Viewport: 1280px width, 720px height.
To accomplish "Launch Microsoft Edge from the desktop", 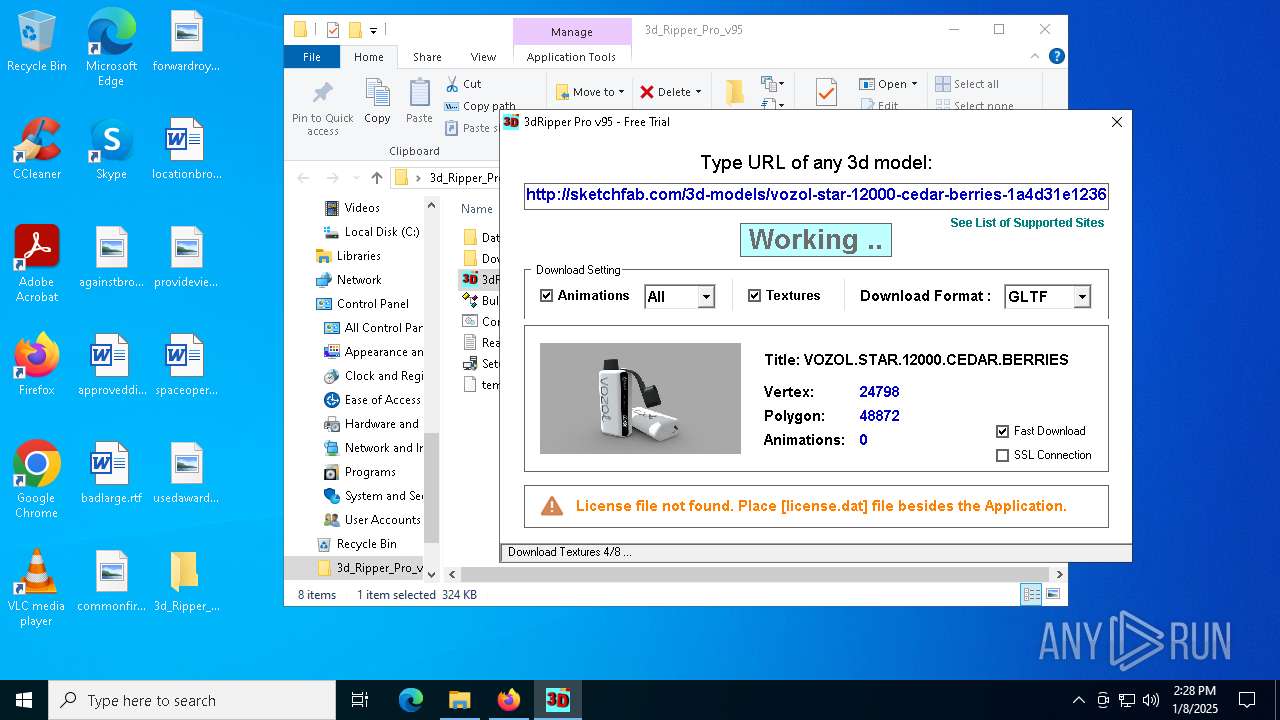I will pyautogui.click(x=111, y=48).
